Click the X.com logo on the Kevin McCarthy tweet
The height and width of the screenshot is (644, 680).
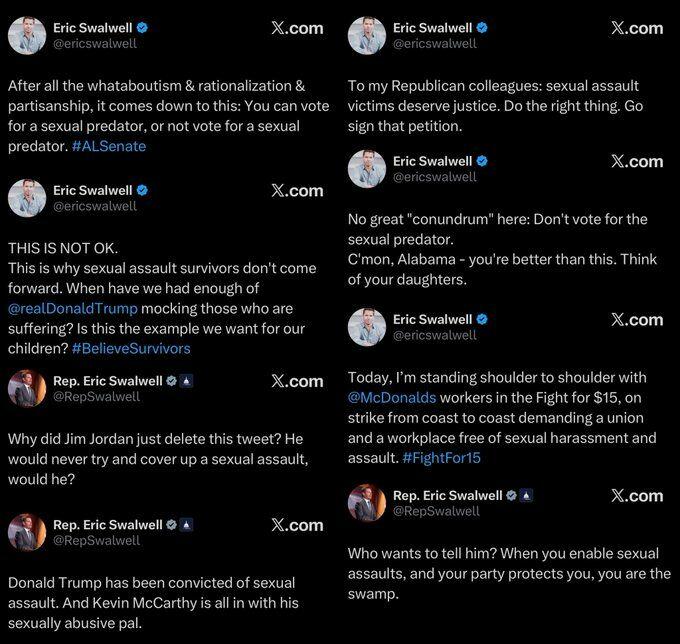click(x=297, y=525)
